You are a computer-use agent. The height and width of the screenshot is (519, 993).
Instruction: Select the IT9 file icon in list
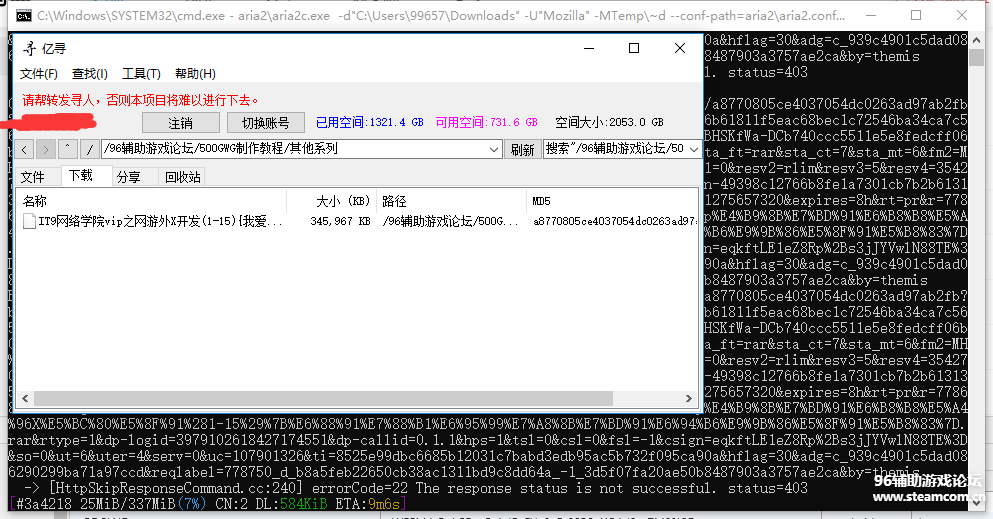[x=29, y=221]
